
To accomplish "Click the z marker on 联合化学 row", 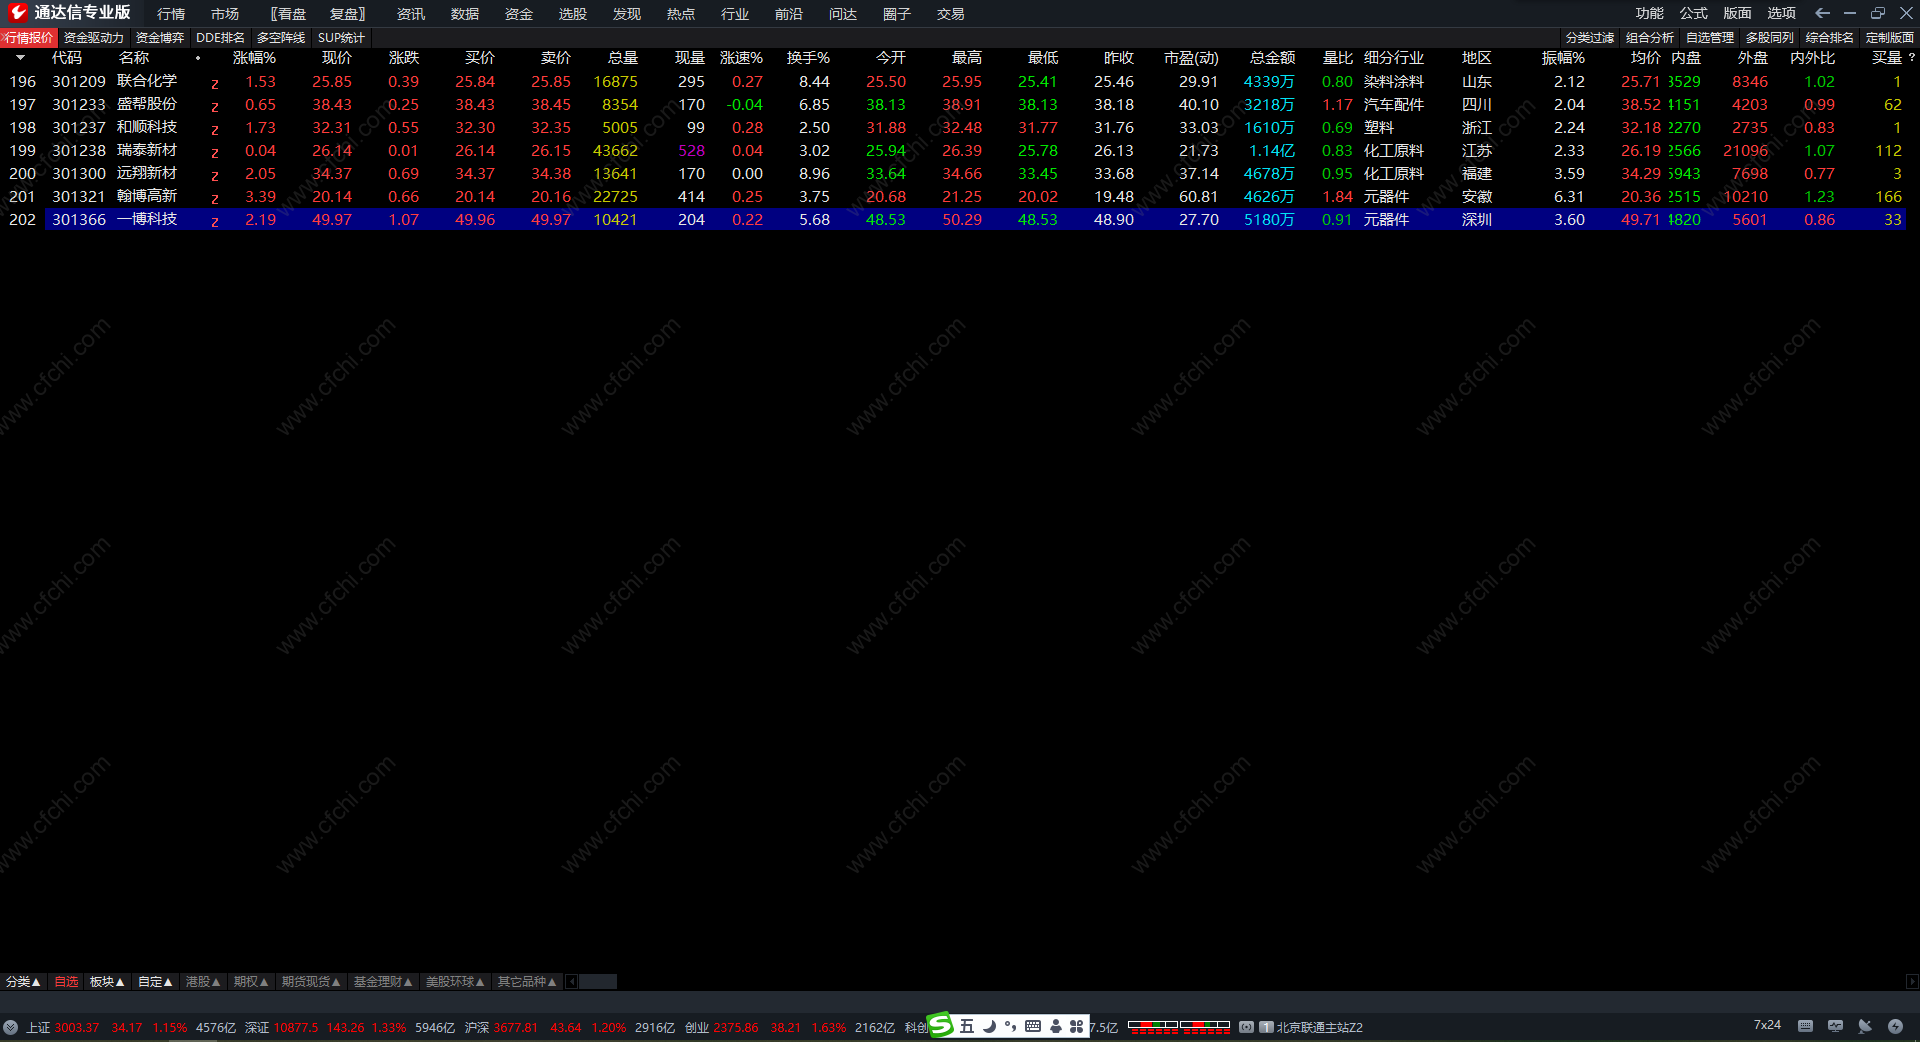I will pyautogui.click(x=215, y=83).
